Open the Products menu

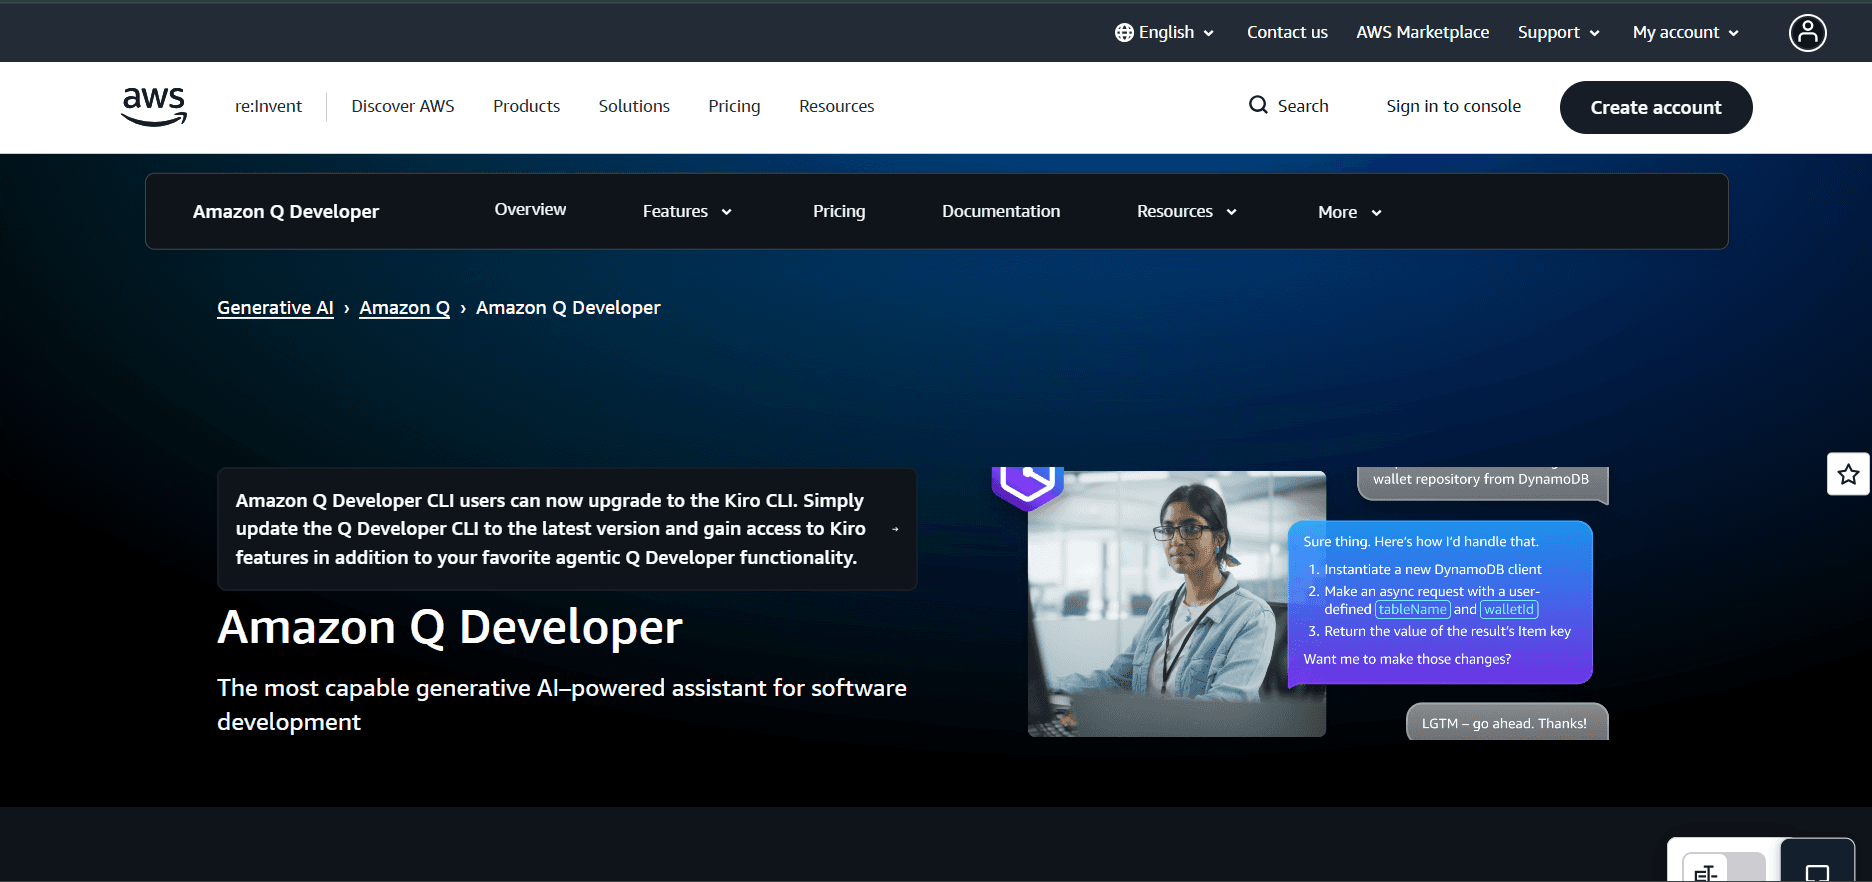(x=526, y=106)
